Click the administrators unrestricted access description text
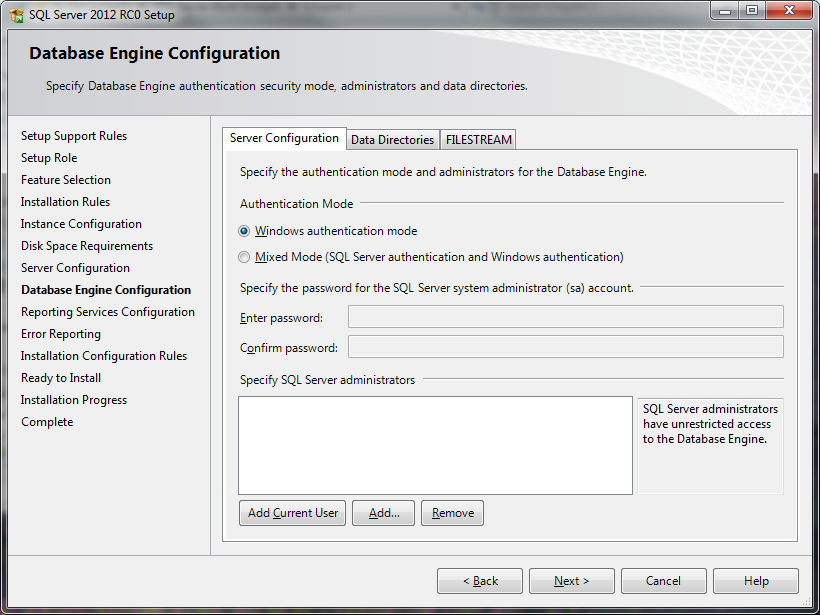820x615 pixels. click(710, 424)
